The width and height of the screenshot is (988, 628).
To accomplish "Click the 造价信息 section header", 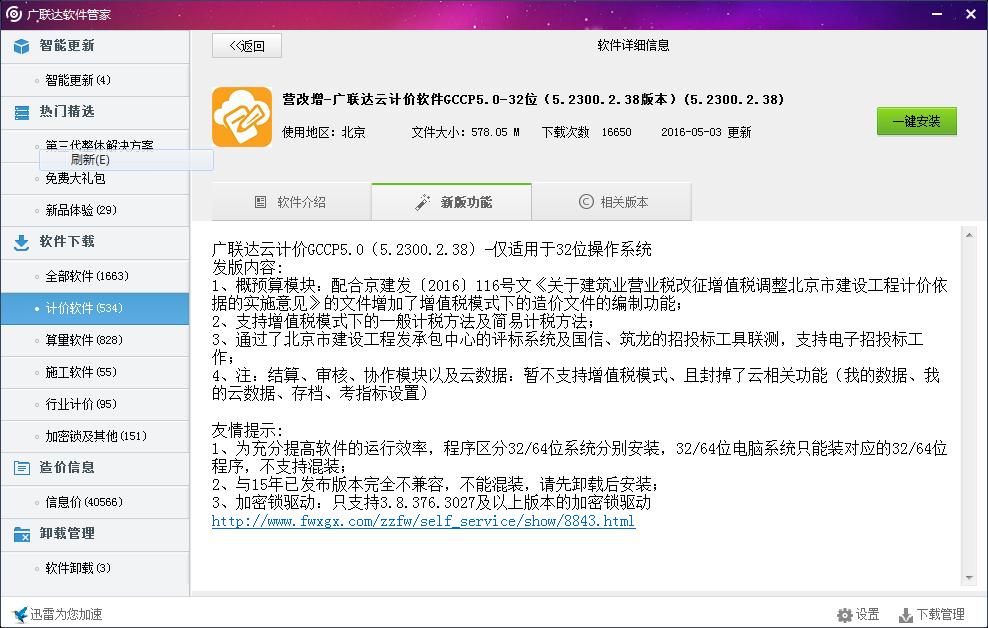I will pyautogui.click(x=95, y=467).
